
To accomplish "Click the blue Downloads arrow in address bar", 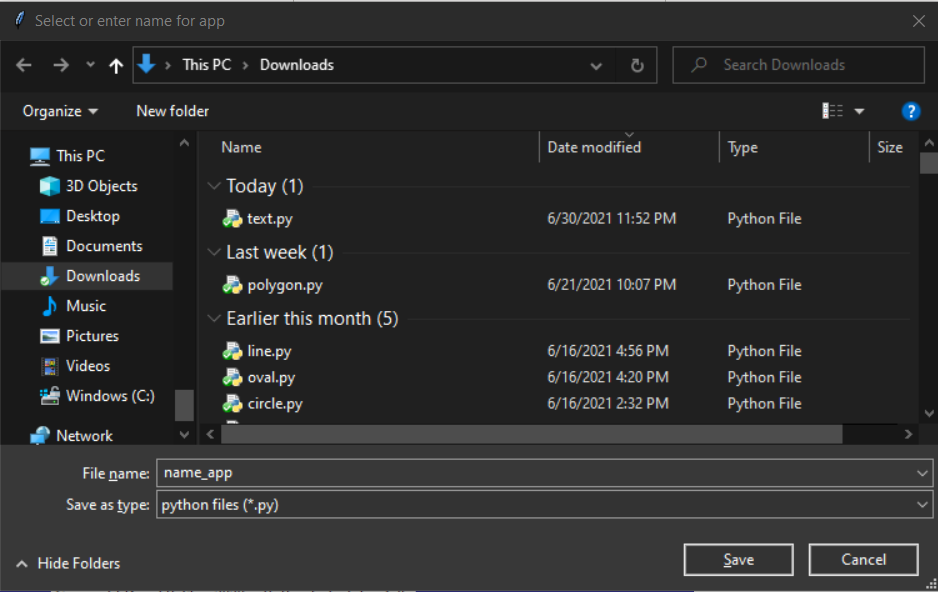I will 147,64.
